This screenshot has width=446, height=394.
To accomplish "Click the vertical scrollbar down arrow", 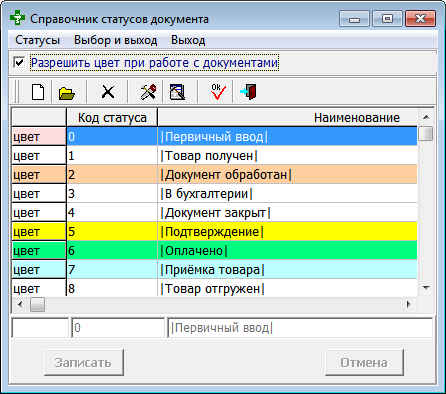I will [426, 288].
